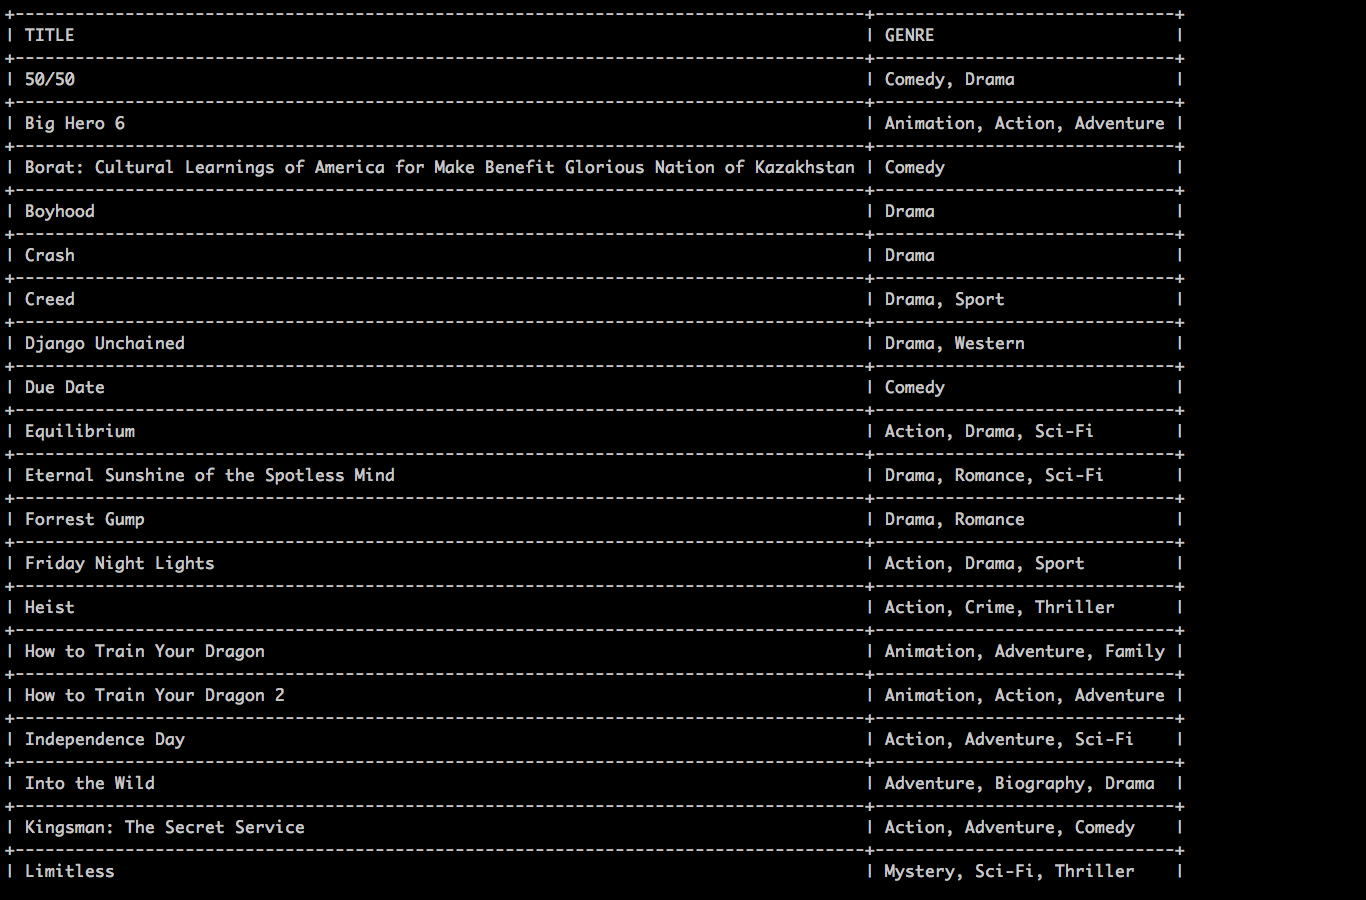Select the genre in the Forrest Gump row
The image size is (1366, 900).
[x=954, y=519]
